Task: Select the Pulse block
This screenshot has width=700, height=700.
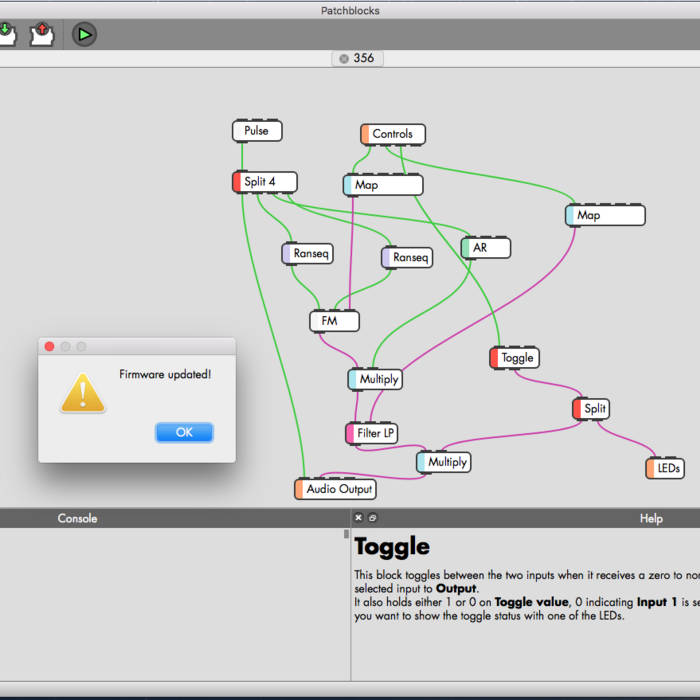Action: point(257,131)
